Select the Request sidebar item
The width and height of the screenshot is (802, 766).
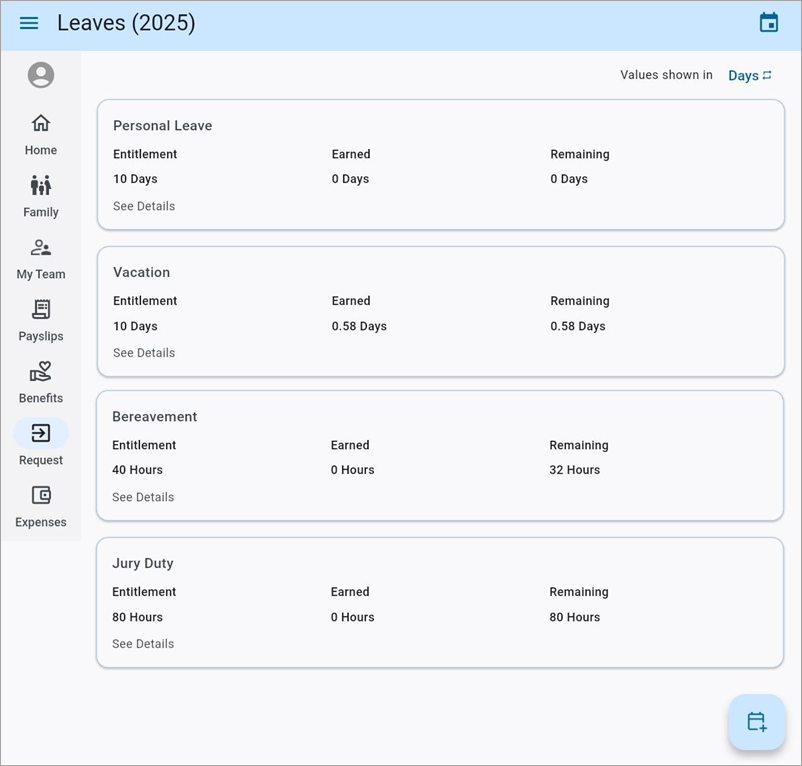(41, 445)
